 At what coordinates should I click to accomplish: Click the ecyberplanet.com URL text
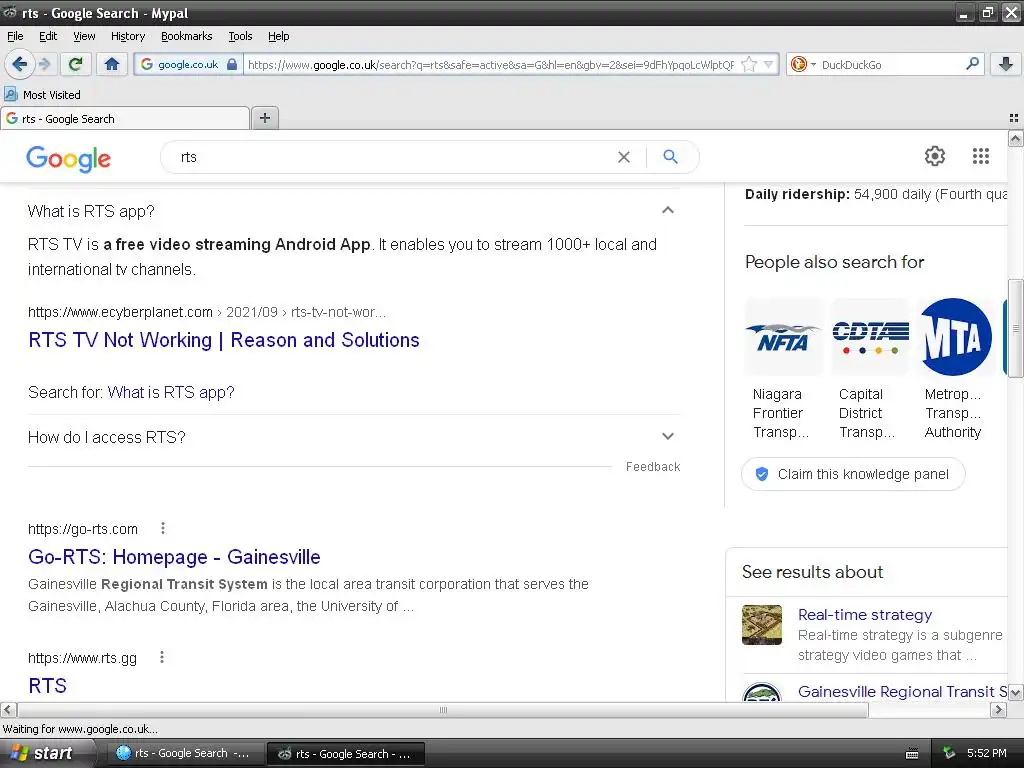point(120,312)
